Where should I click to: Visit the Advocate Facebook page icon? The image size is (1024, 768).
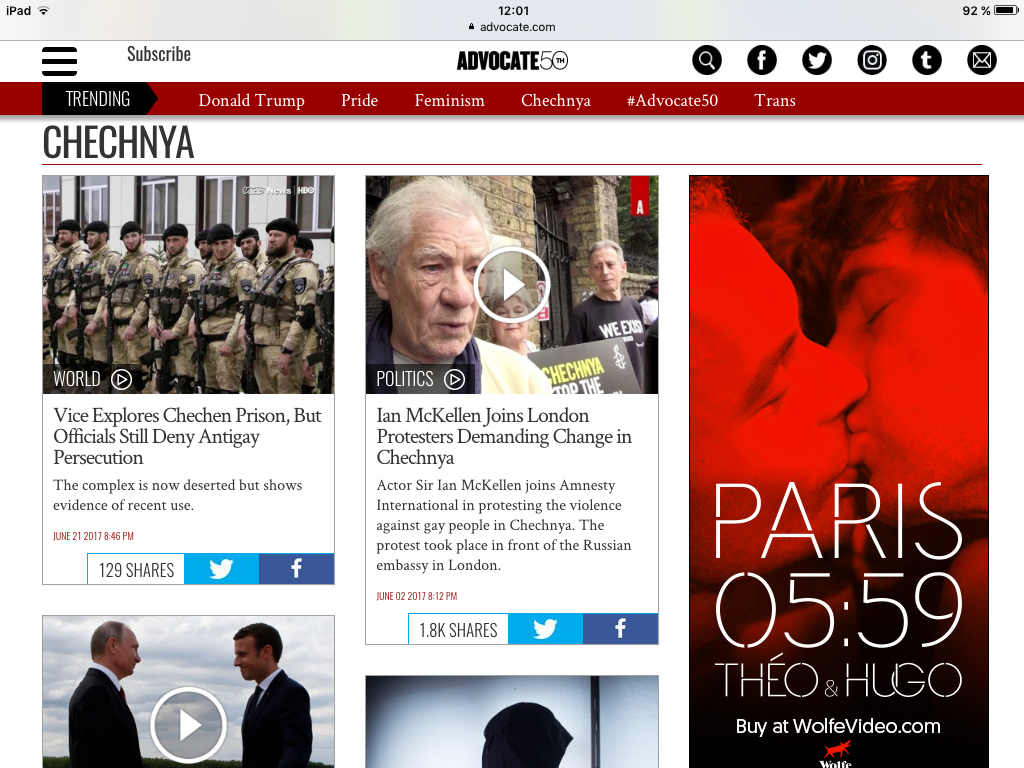pyautogui.click(x=761, y=61)
